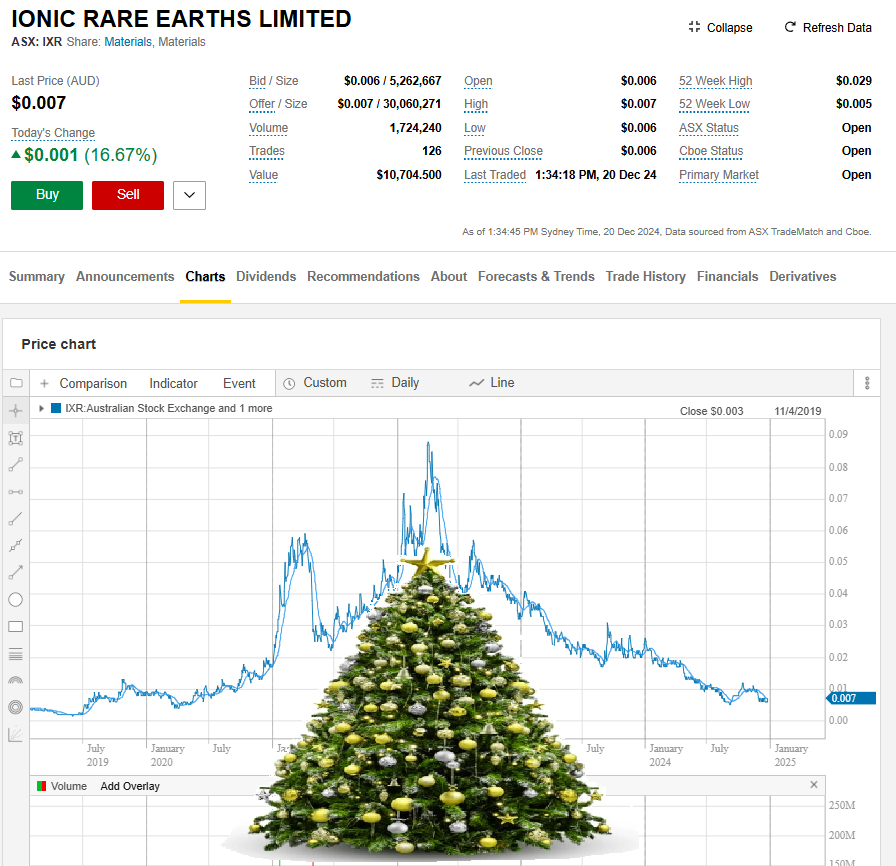896x866 pixels.
Task: Select the horizontal retracement lines tool
Action: 16,654
